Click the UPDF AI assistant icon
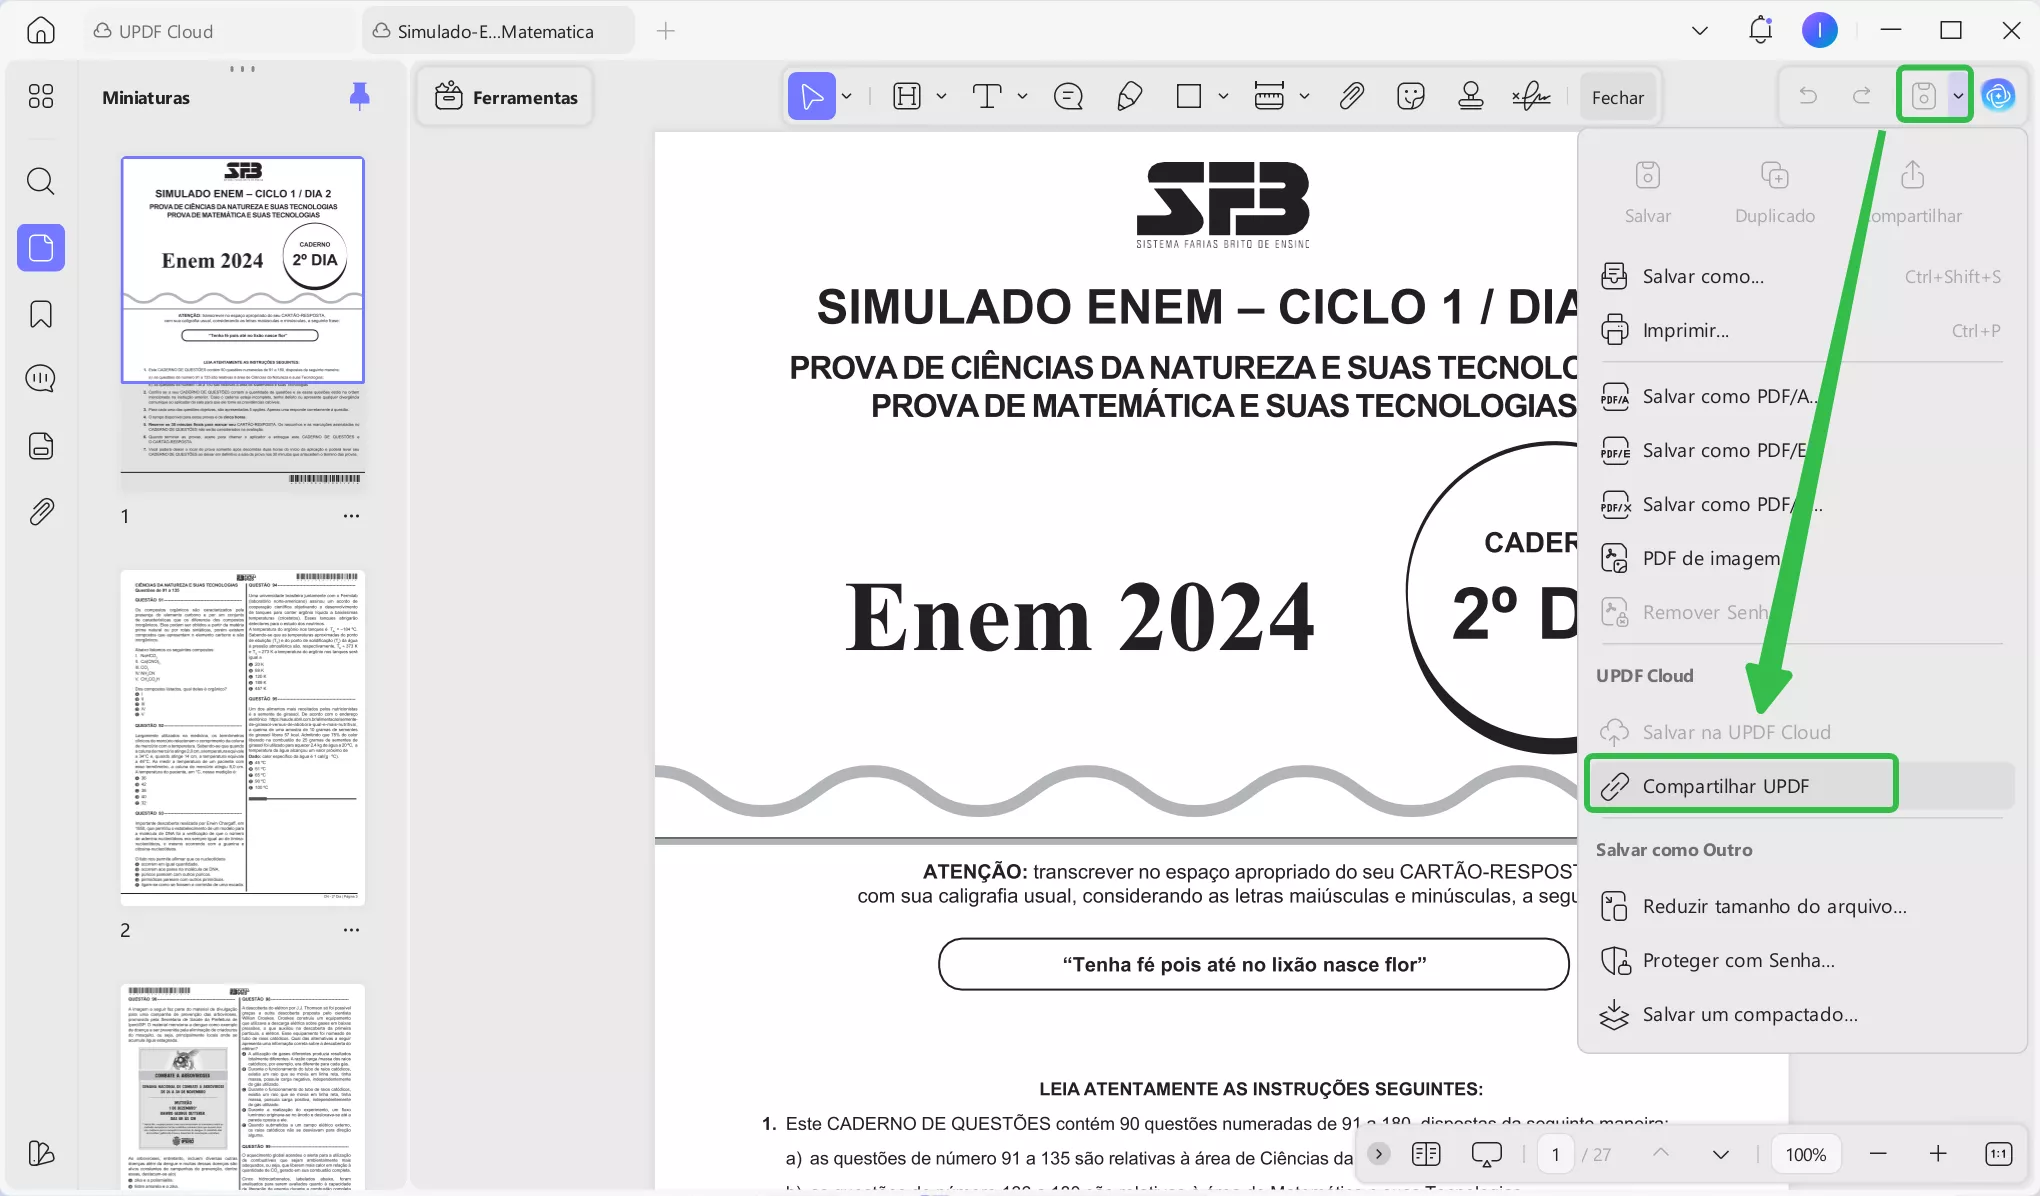Screen dimensions: 2040x1196 tap(1998, 96)
